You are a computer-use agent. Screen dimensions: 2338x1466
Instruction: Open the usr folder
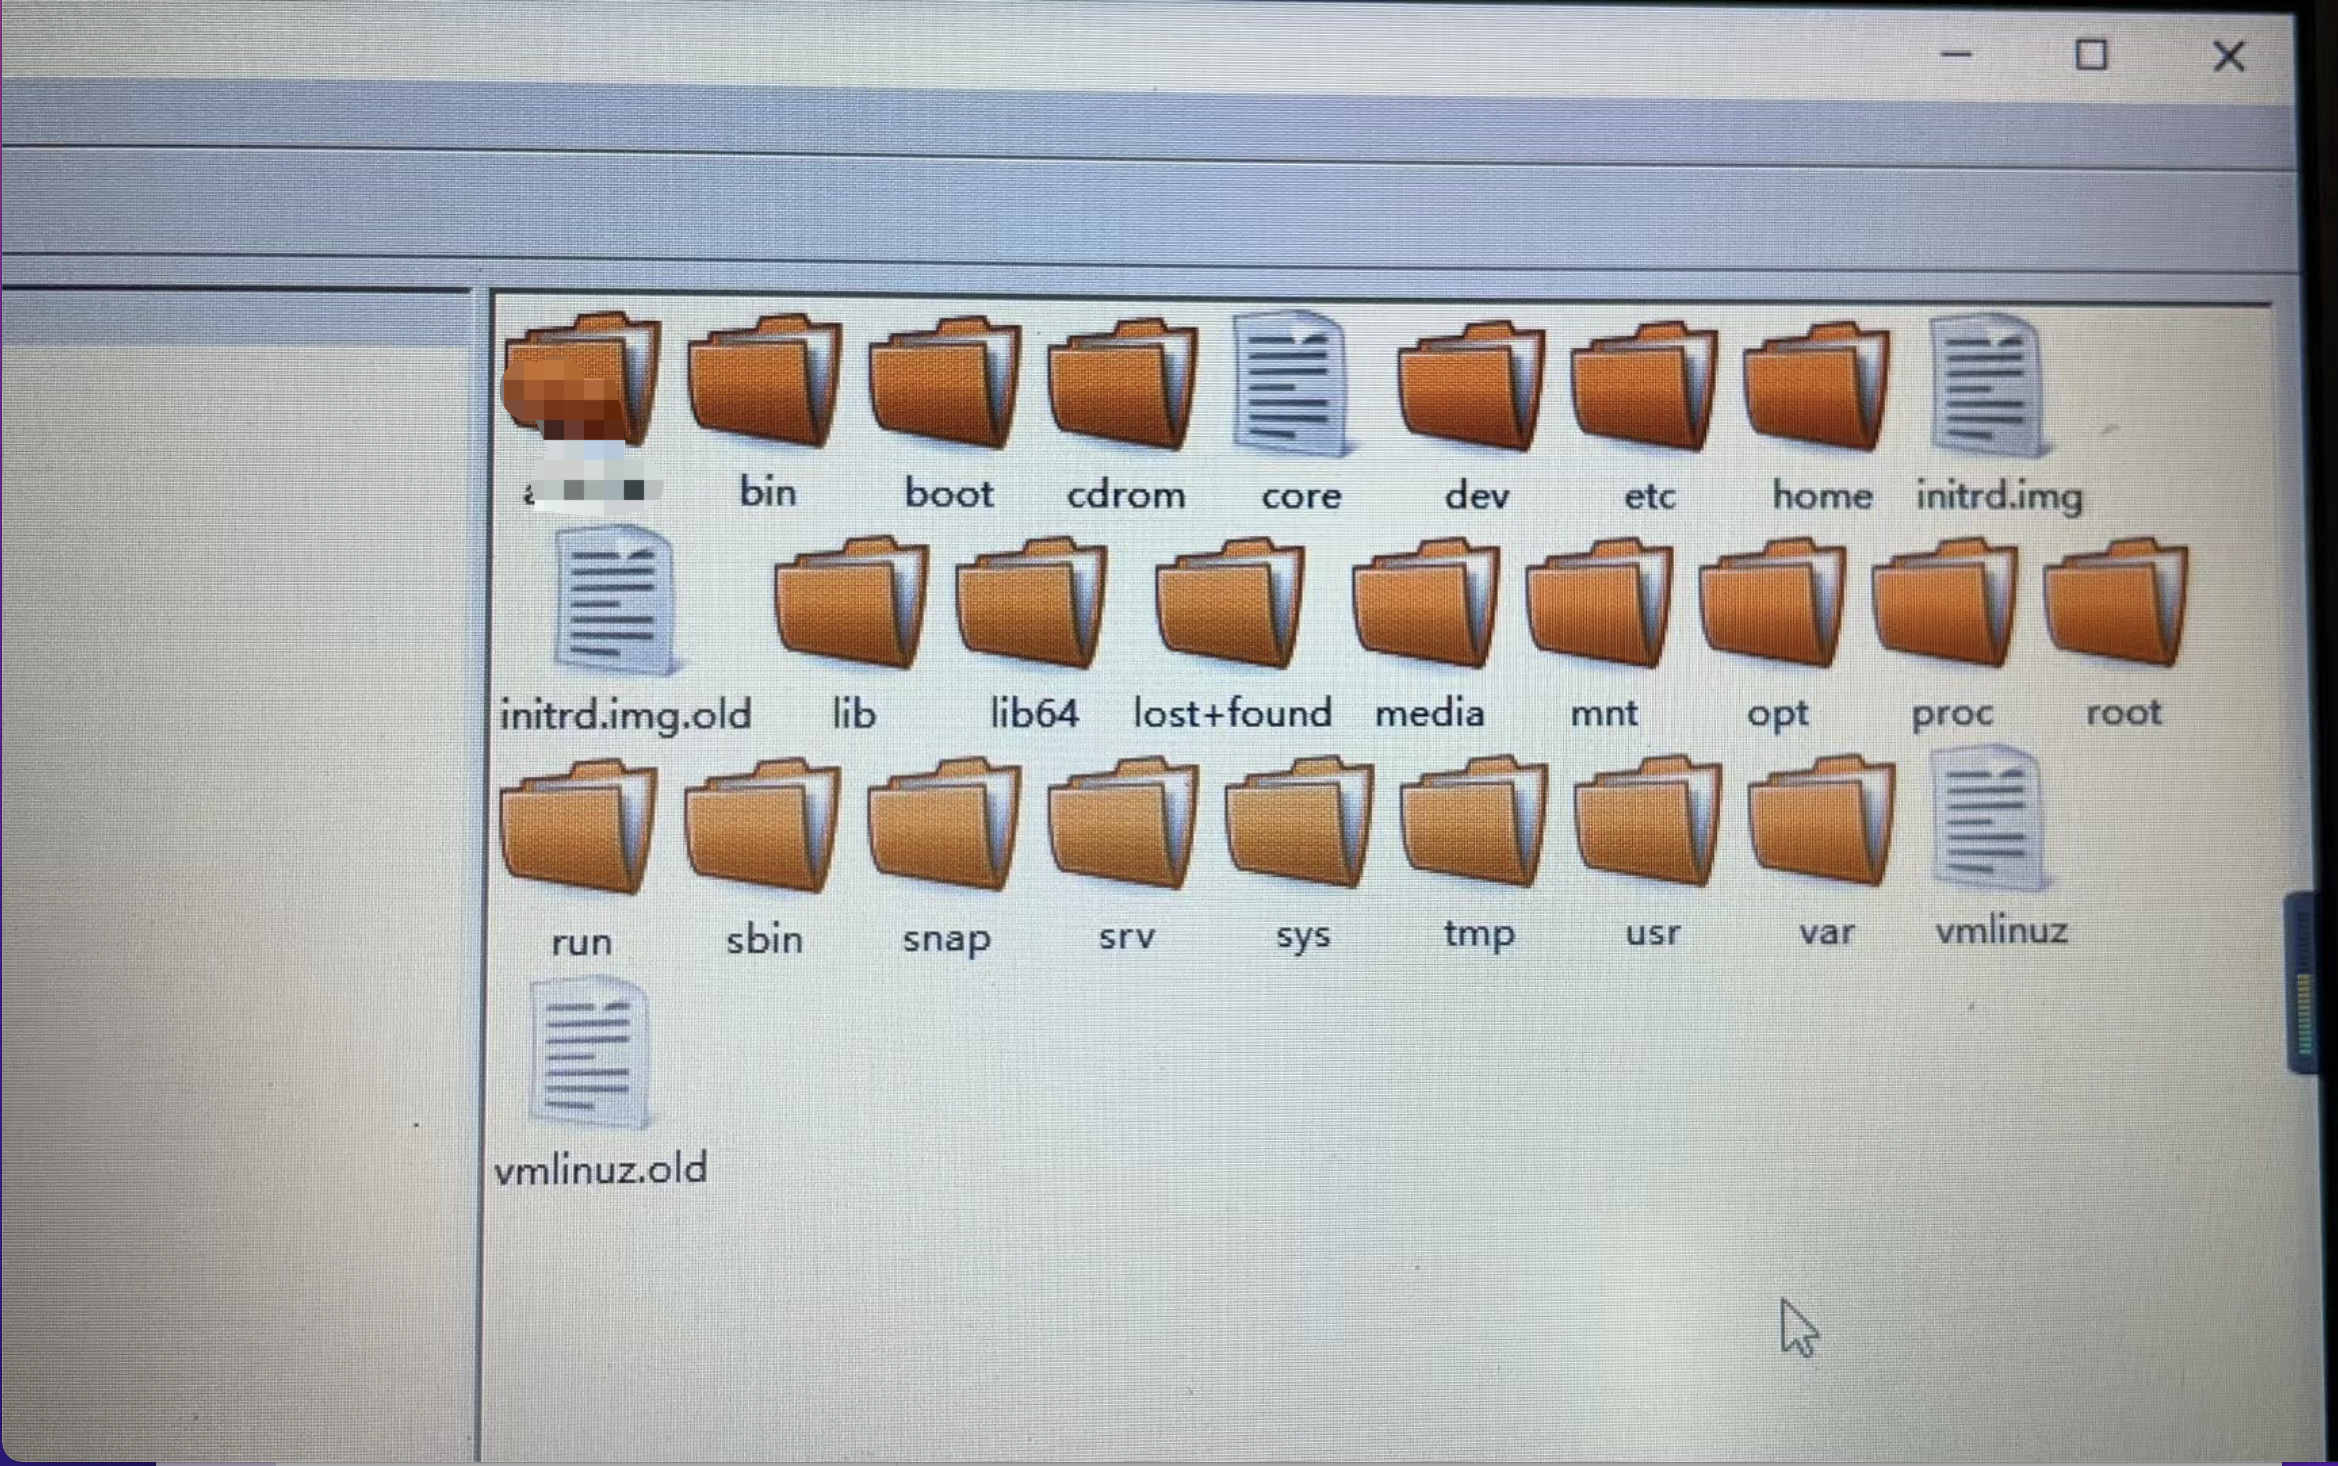[x=1649, y=824]
